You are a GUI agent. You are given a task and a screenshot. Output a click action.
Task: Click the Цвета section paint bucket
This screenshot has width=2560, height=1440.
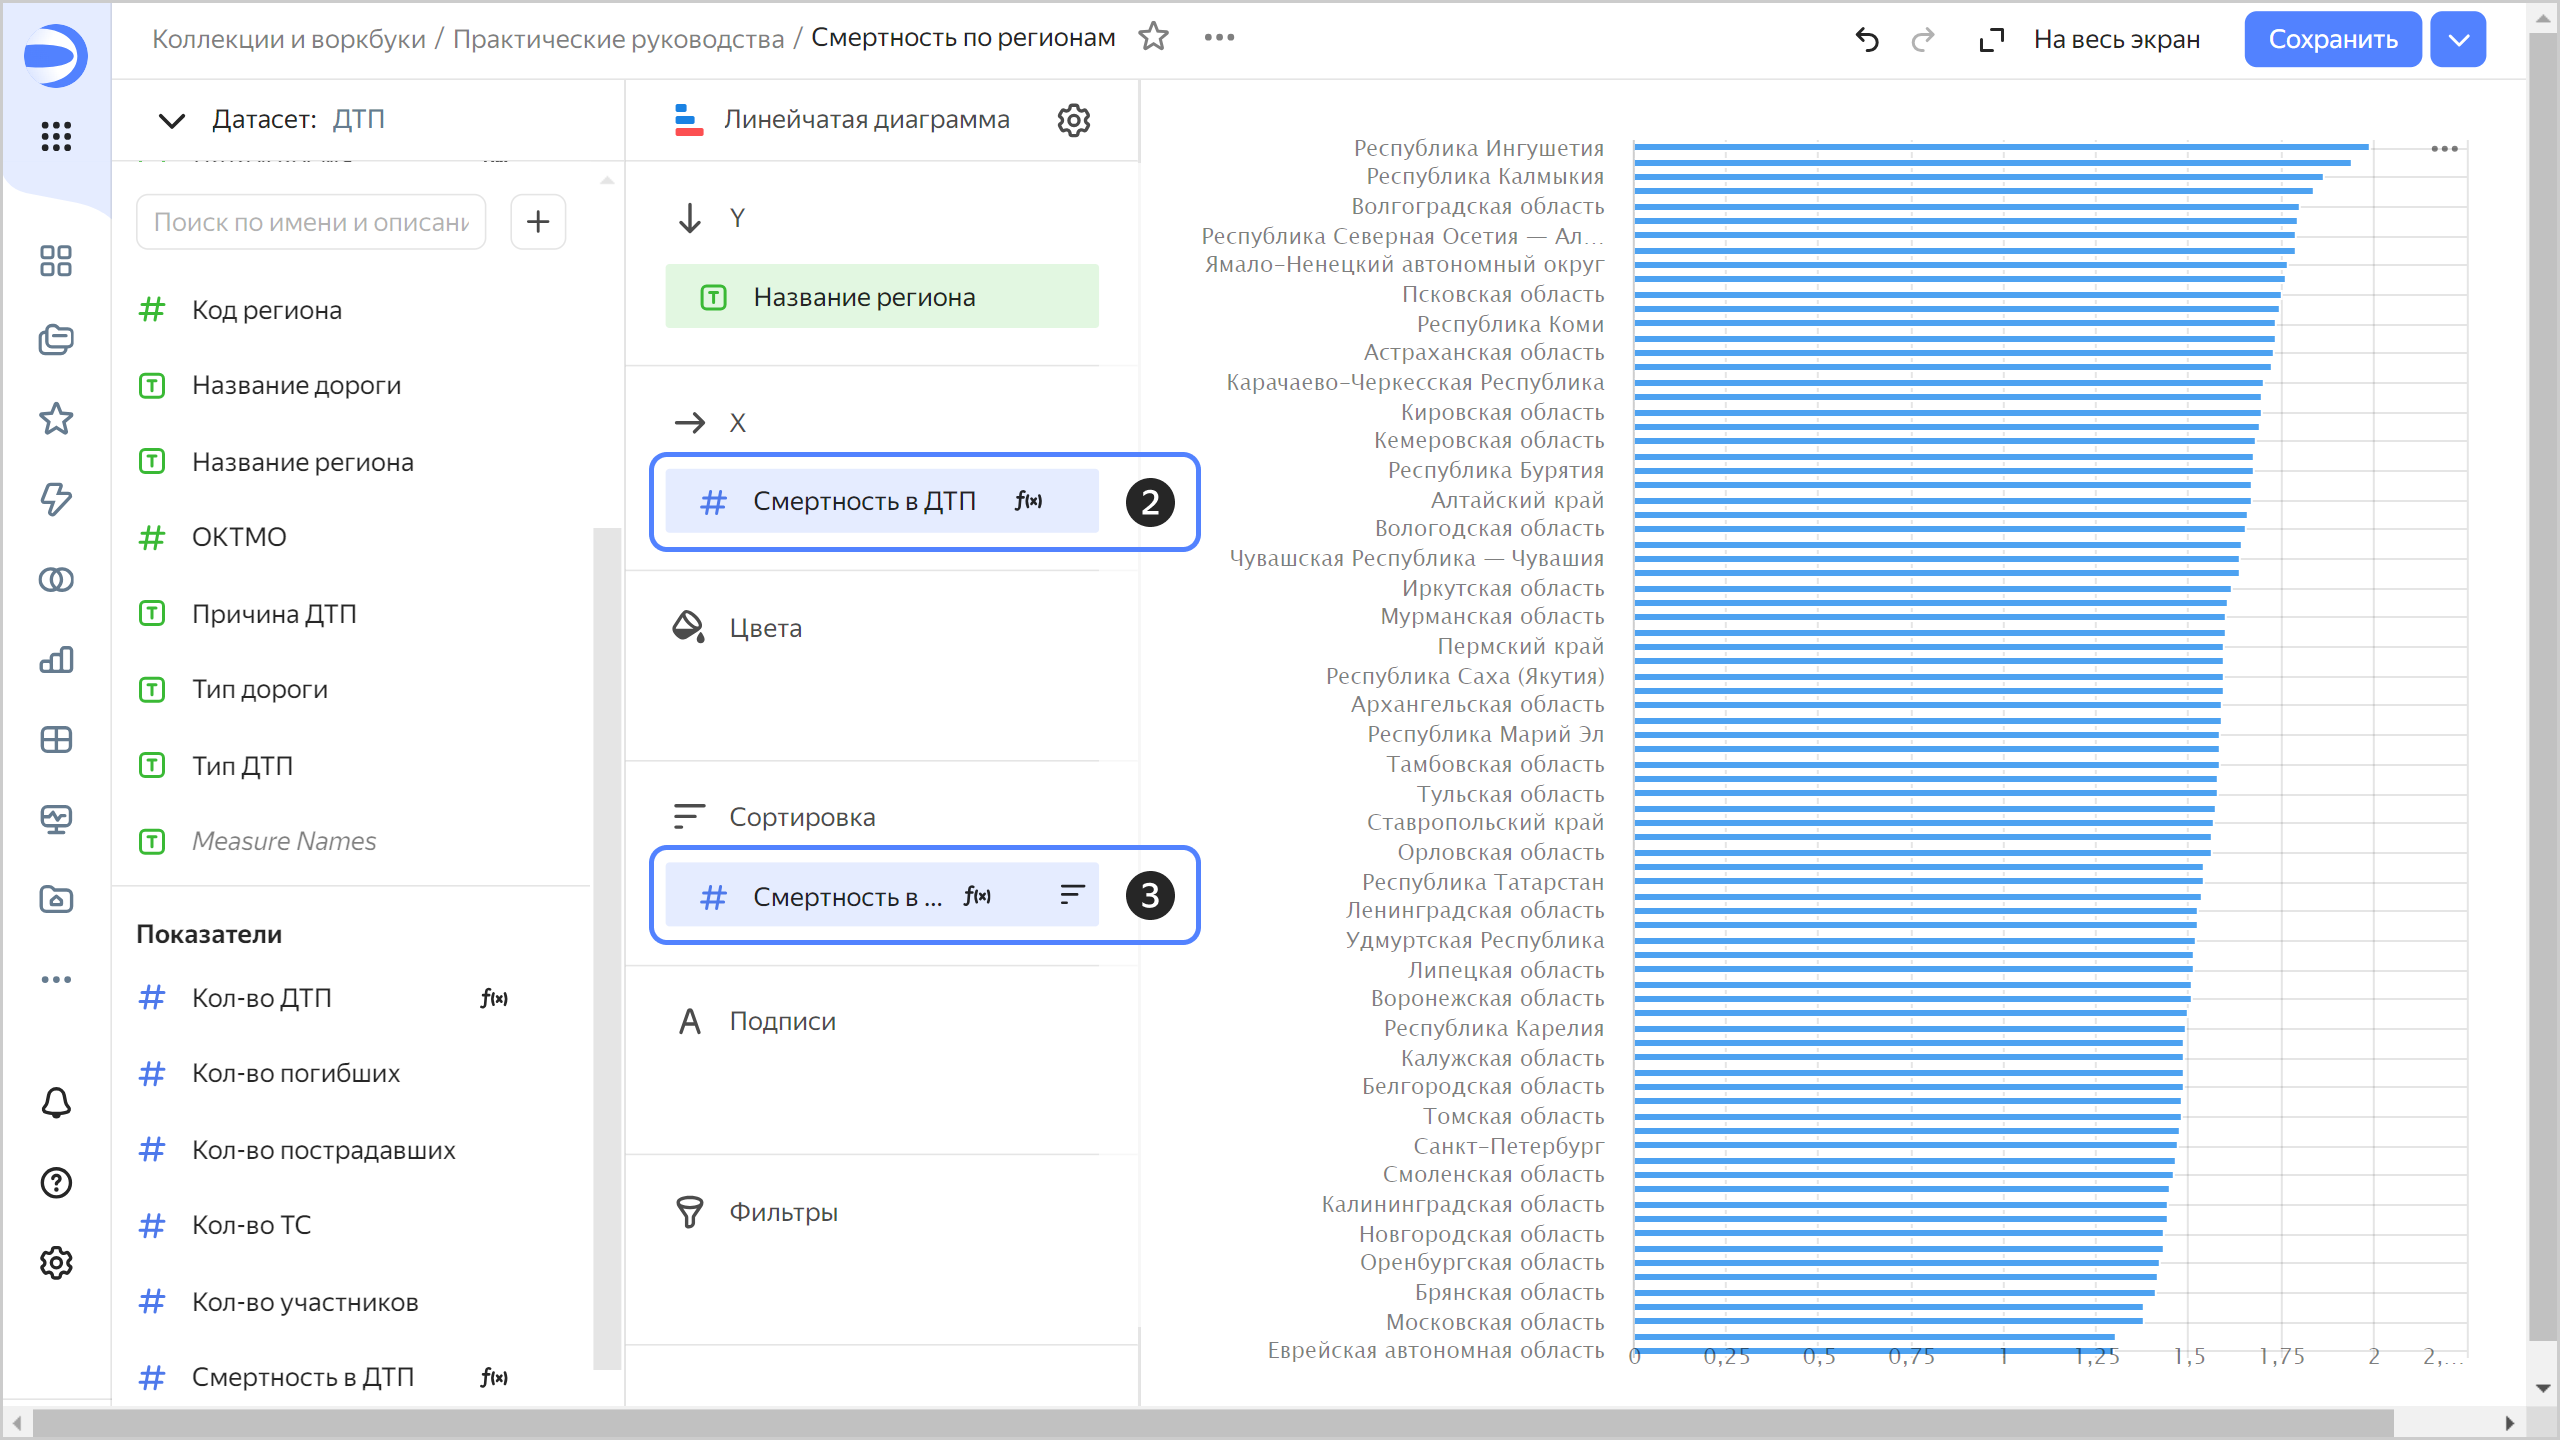tap(688, 627)
